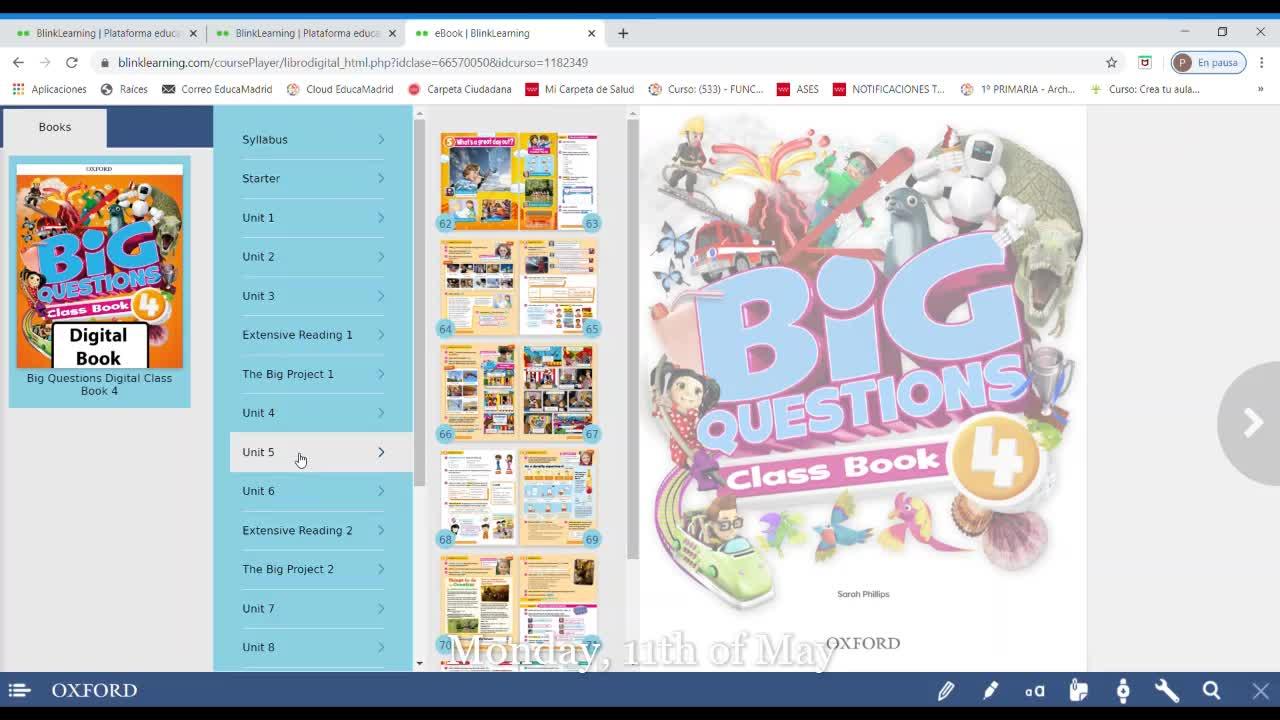Close the eBook | BlinkLearning tab
The height and width of the screenshot is (720, 1280).
[x=591, y=33]
